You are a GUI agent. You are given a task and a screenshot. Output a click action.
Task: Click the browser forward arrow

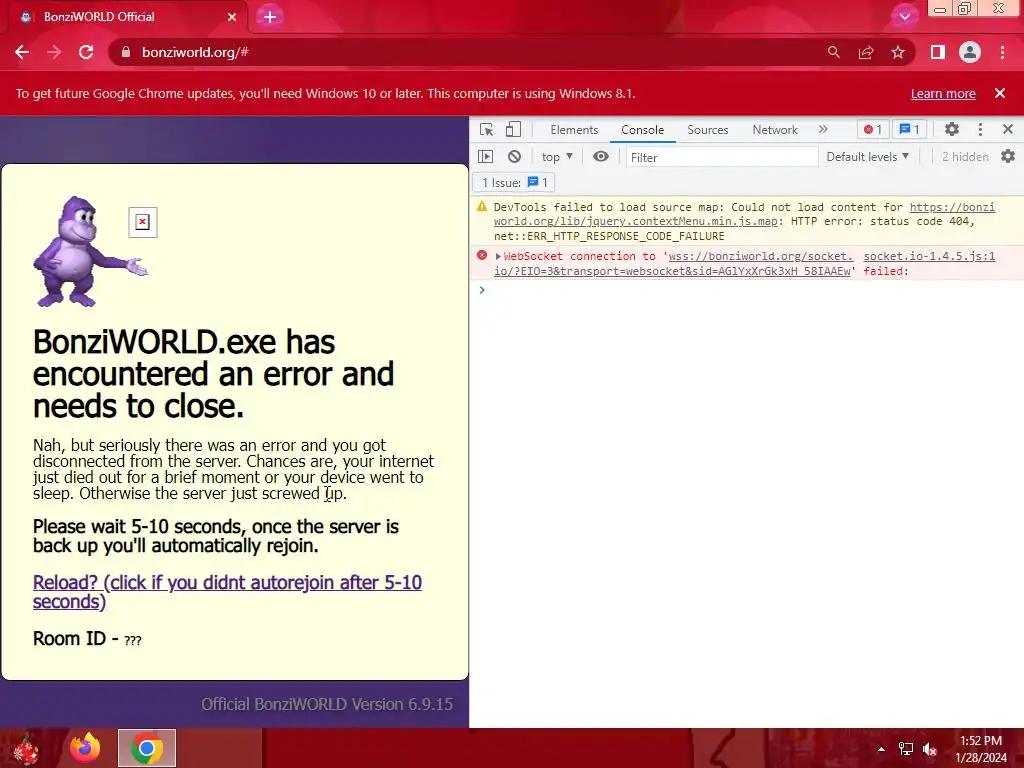coord(54,52)
